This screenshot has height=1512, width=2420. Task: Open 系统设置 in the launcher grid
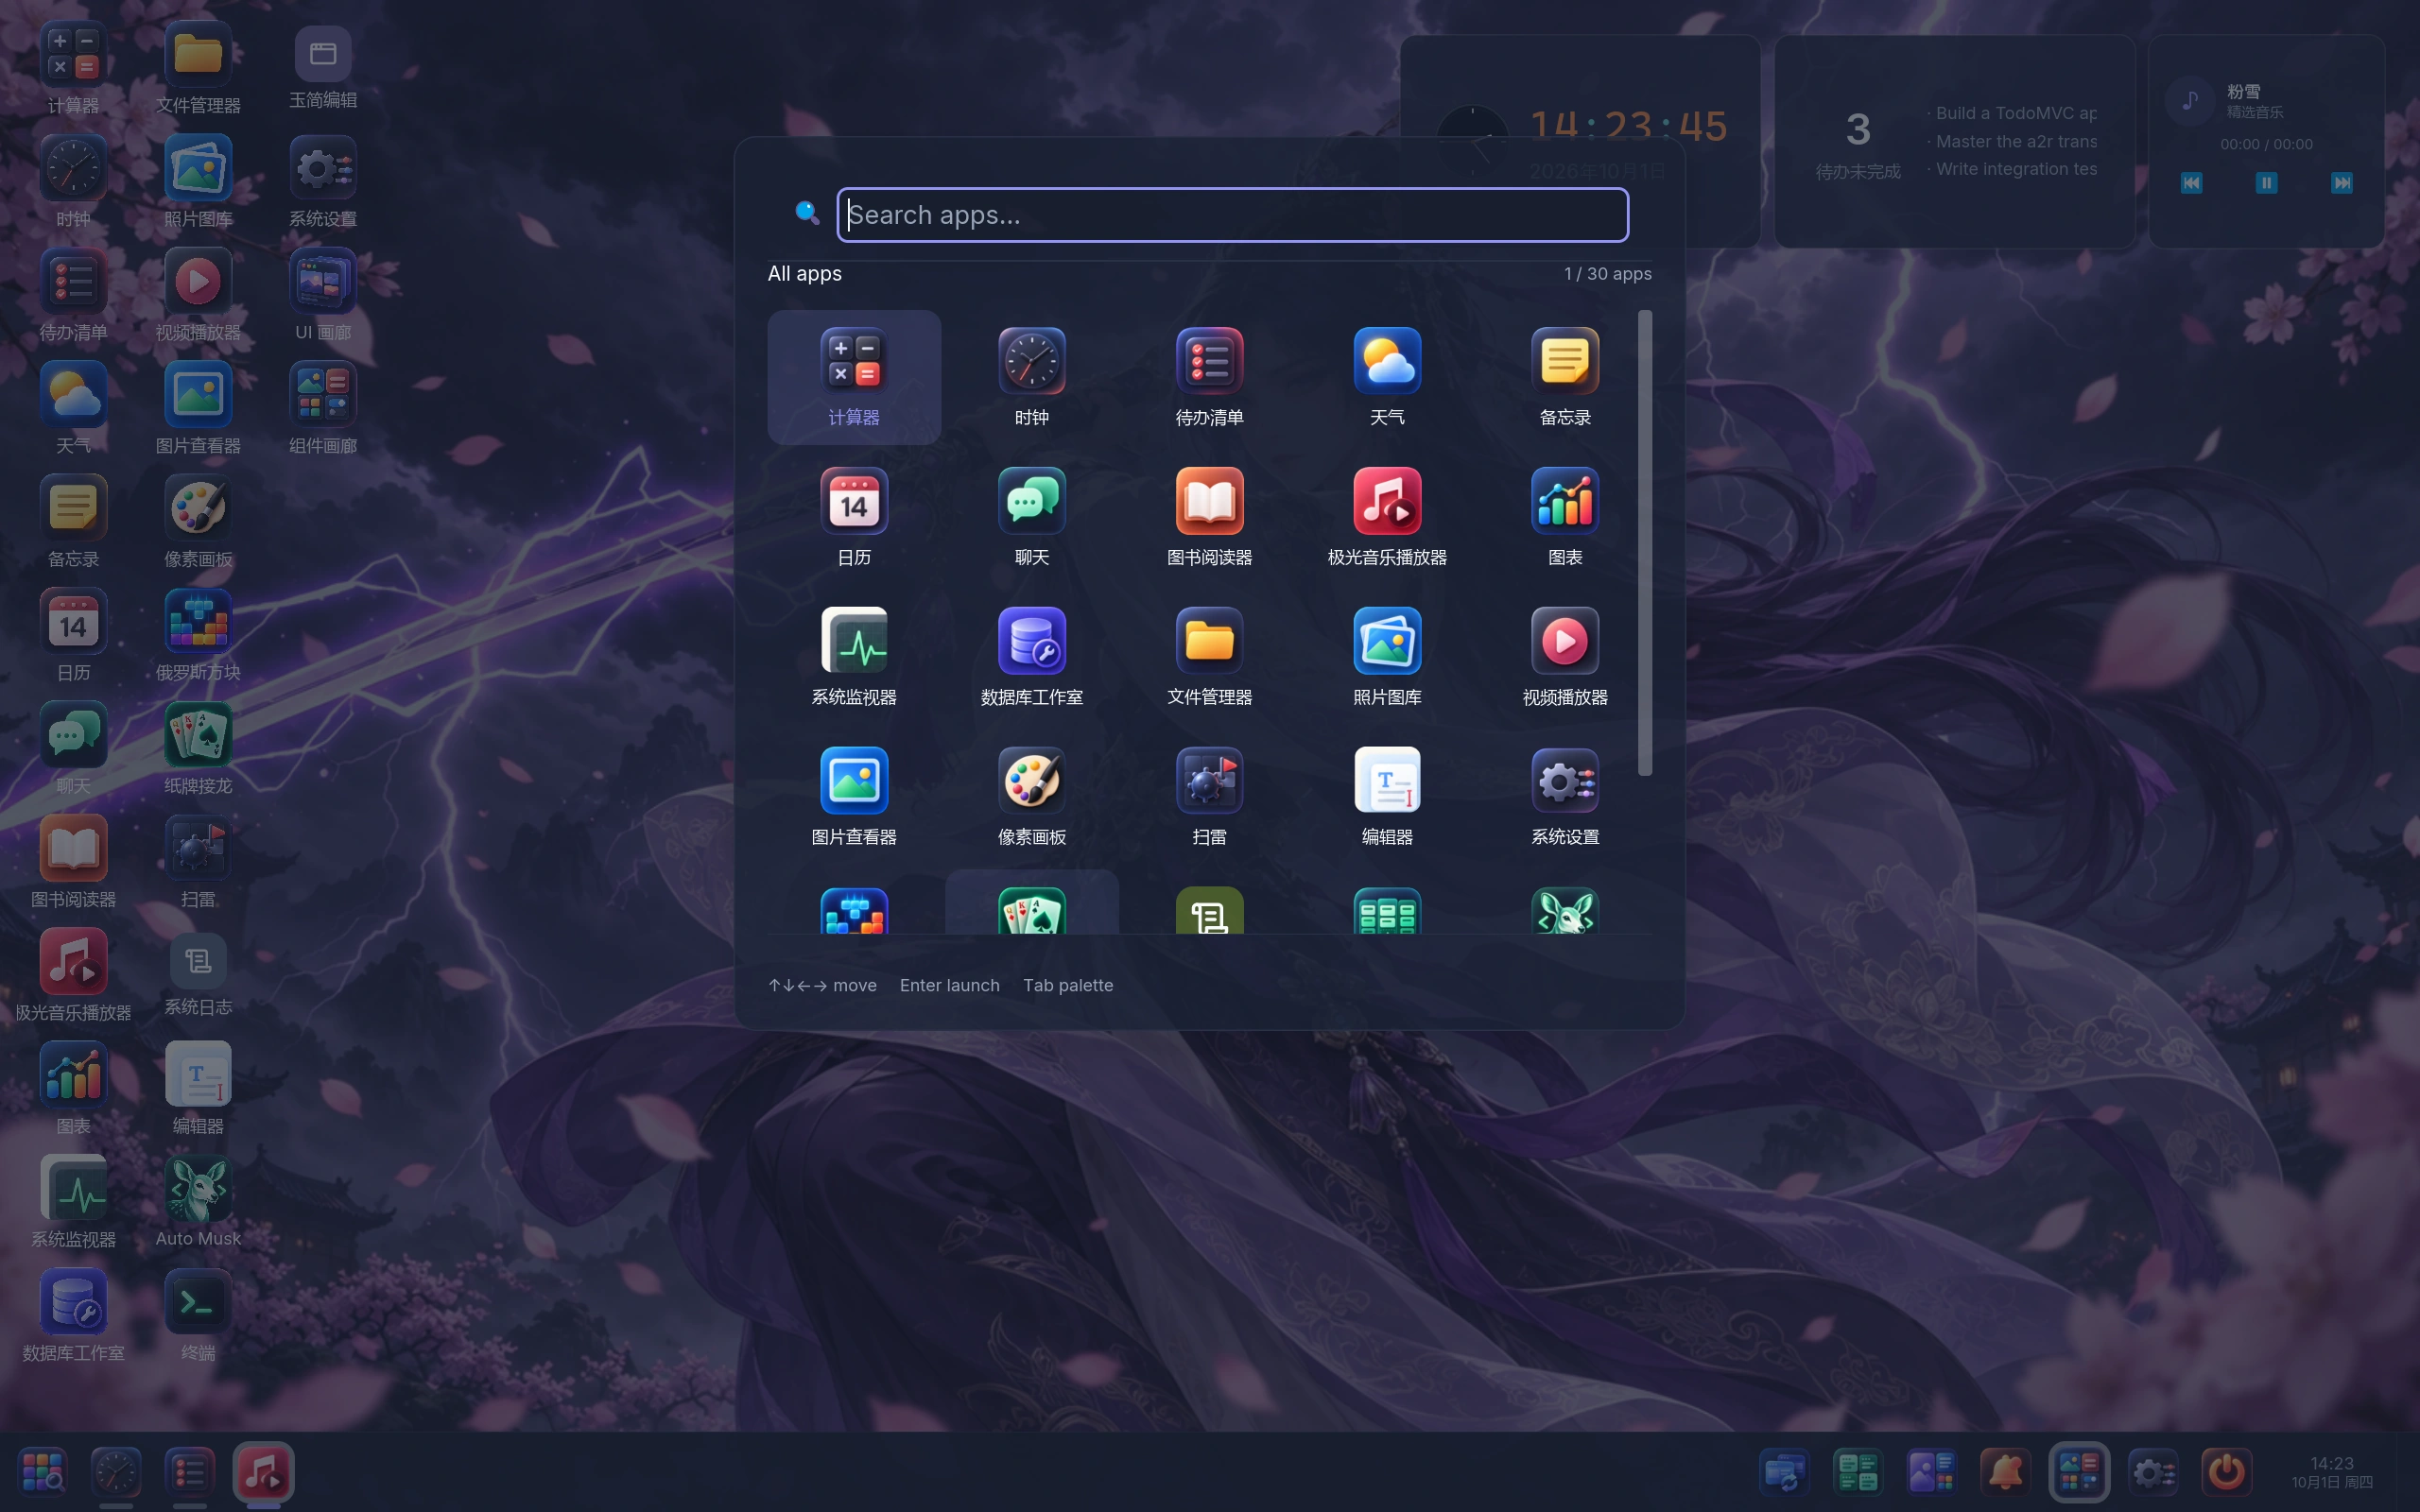pos(1565,797)
